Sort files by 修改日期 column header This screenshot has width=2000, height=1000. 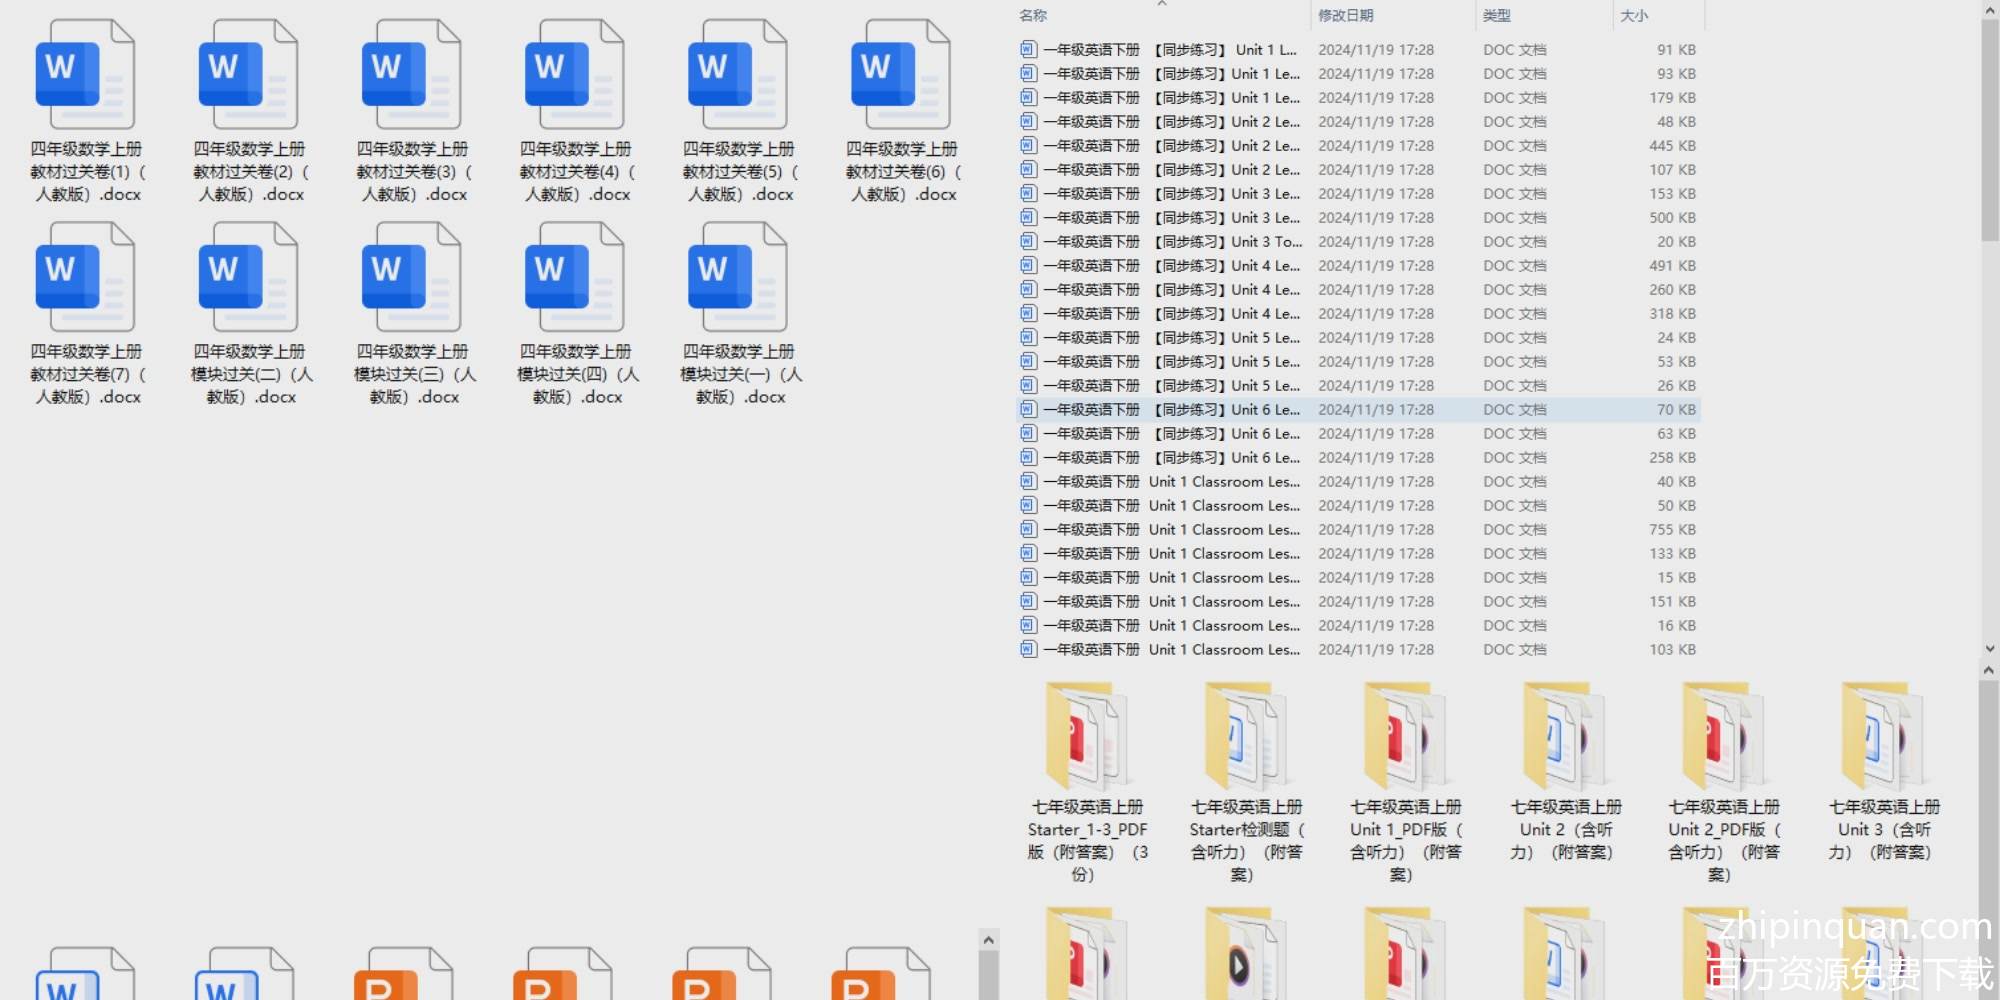1345,16
